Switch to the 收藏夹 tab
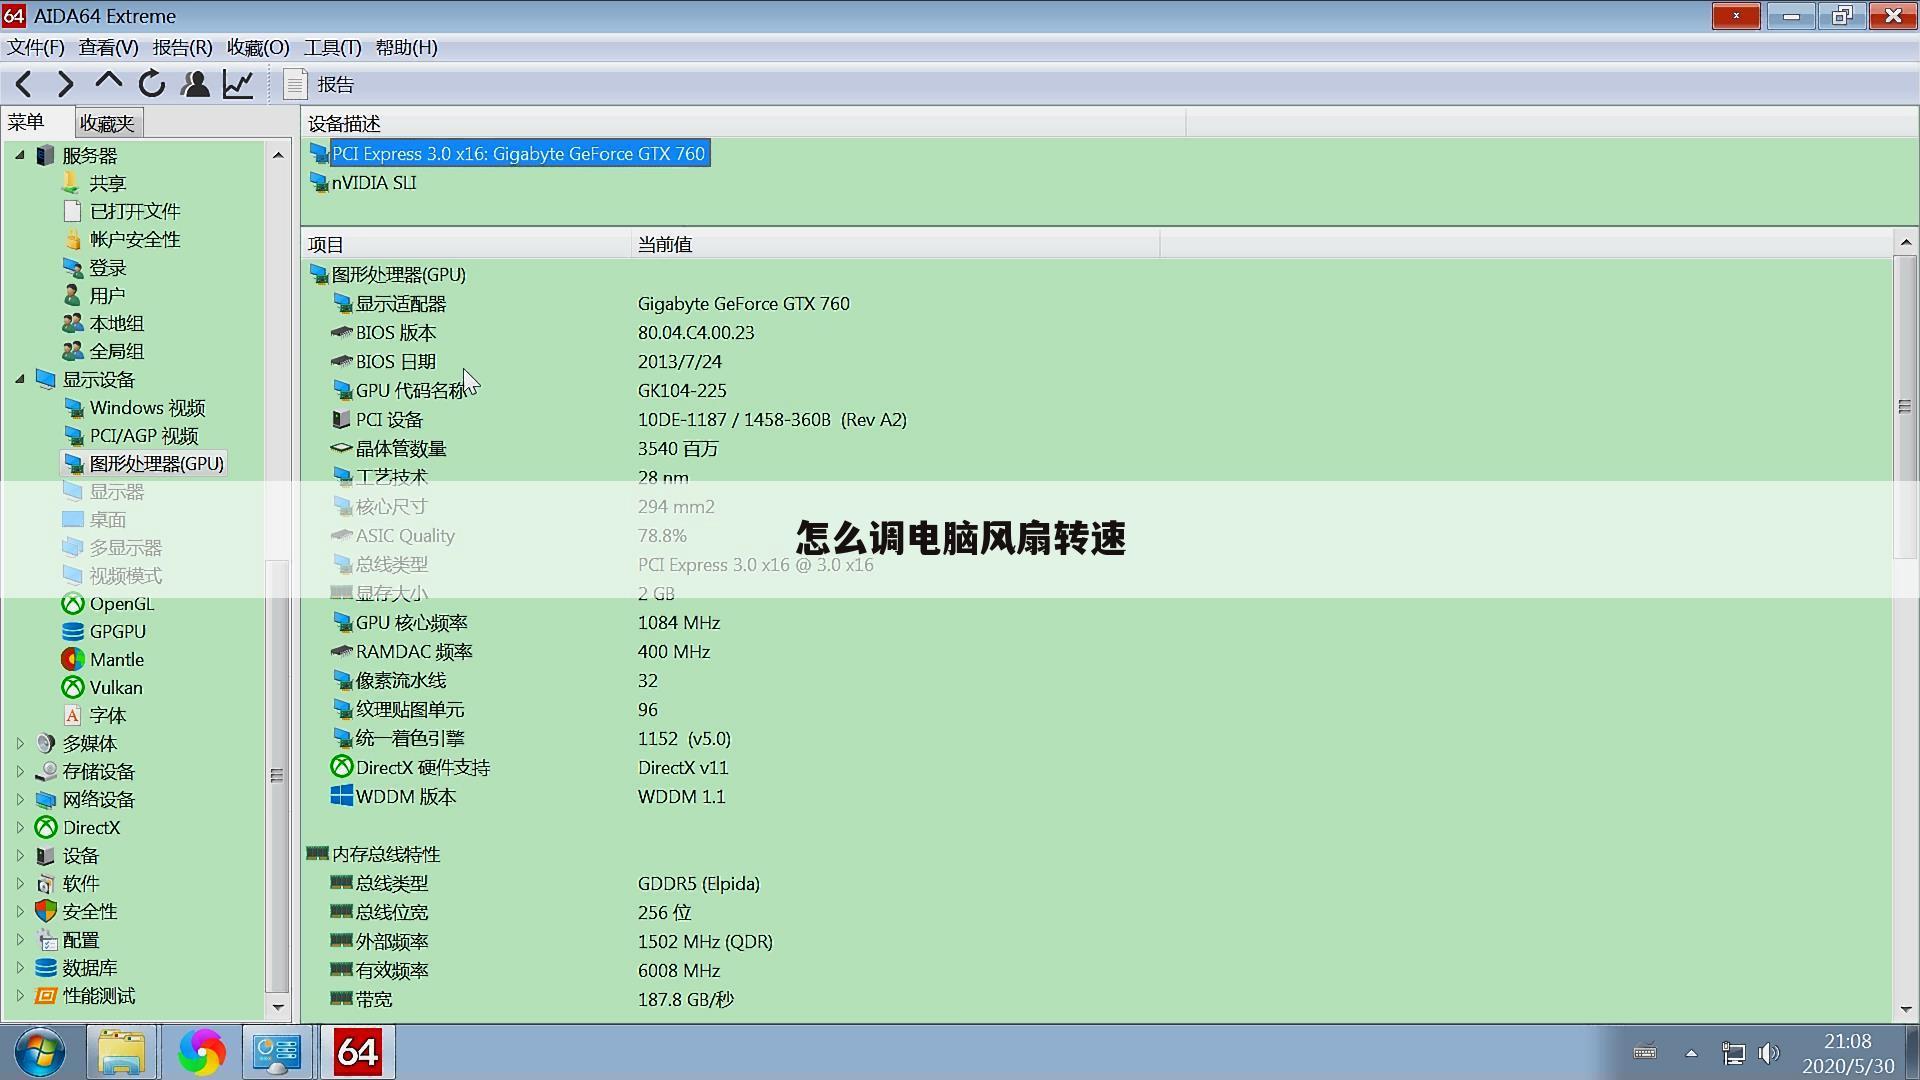 (107, 123)
